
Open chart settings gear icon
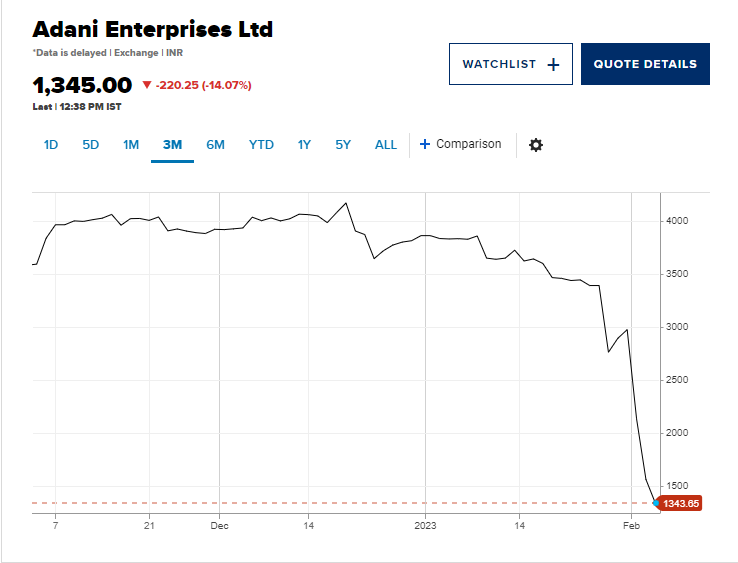point(536,145)
